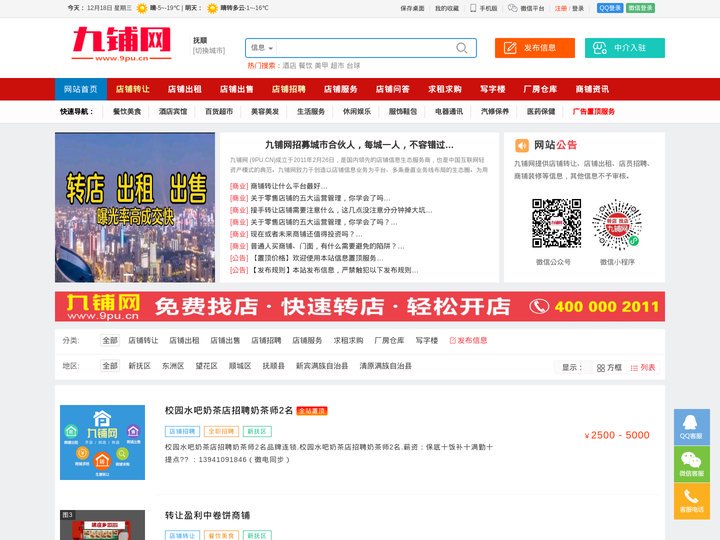Open 厂房仓库 nav tab
The width and height of the screenshot is (720, 540).
tap(540, 89)
